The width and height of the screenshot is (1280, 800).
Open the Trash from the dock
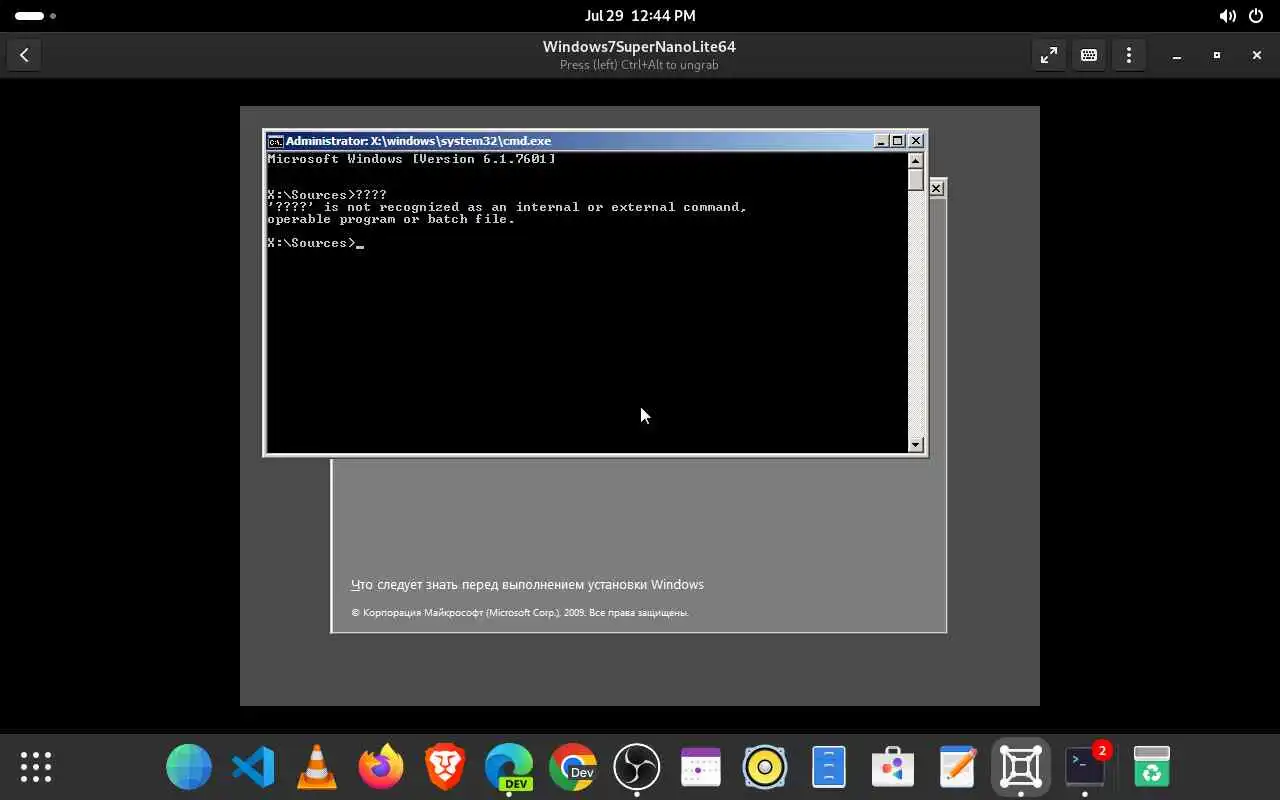point(1152,767)
